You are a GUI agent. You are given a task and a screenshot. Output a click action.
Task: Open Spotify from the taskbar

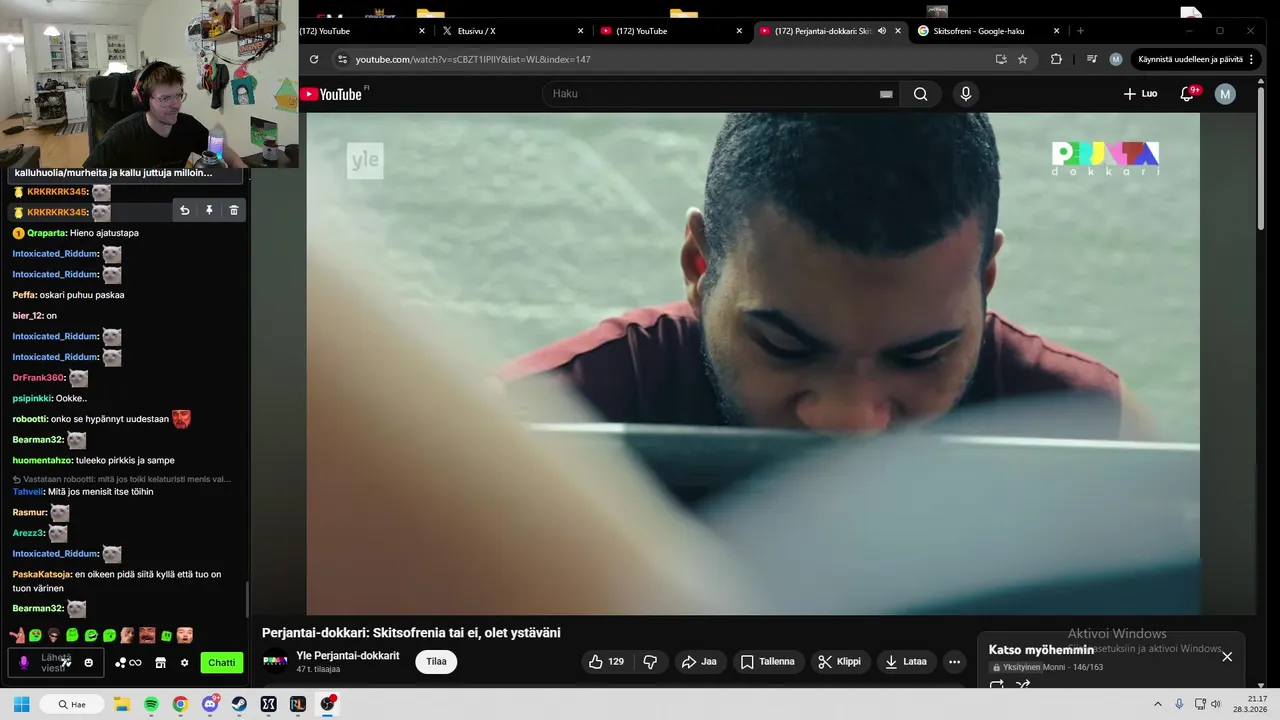point(151,704)
